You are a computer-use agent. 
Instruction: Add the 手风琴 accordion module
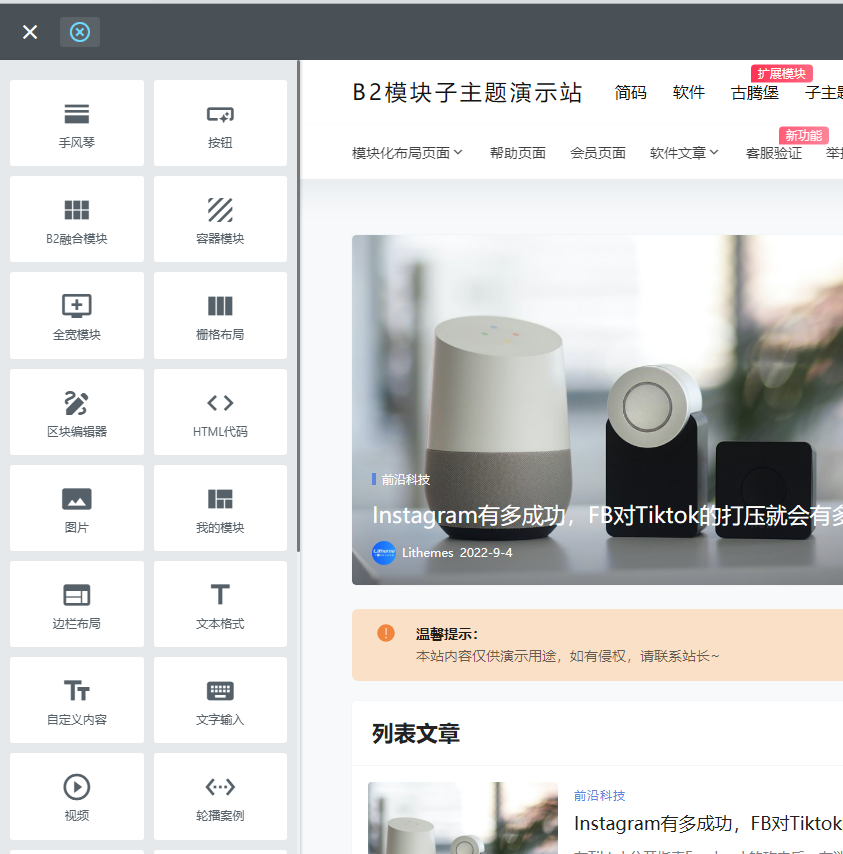click(77, 123)
